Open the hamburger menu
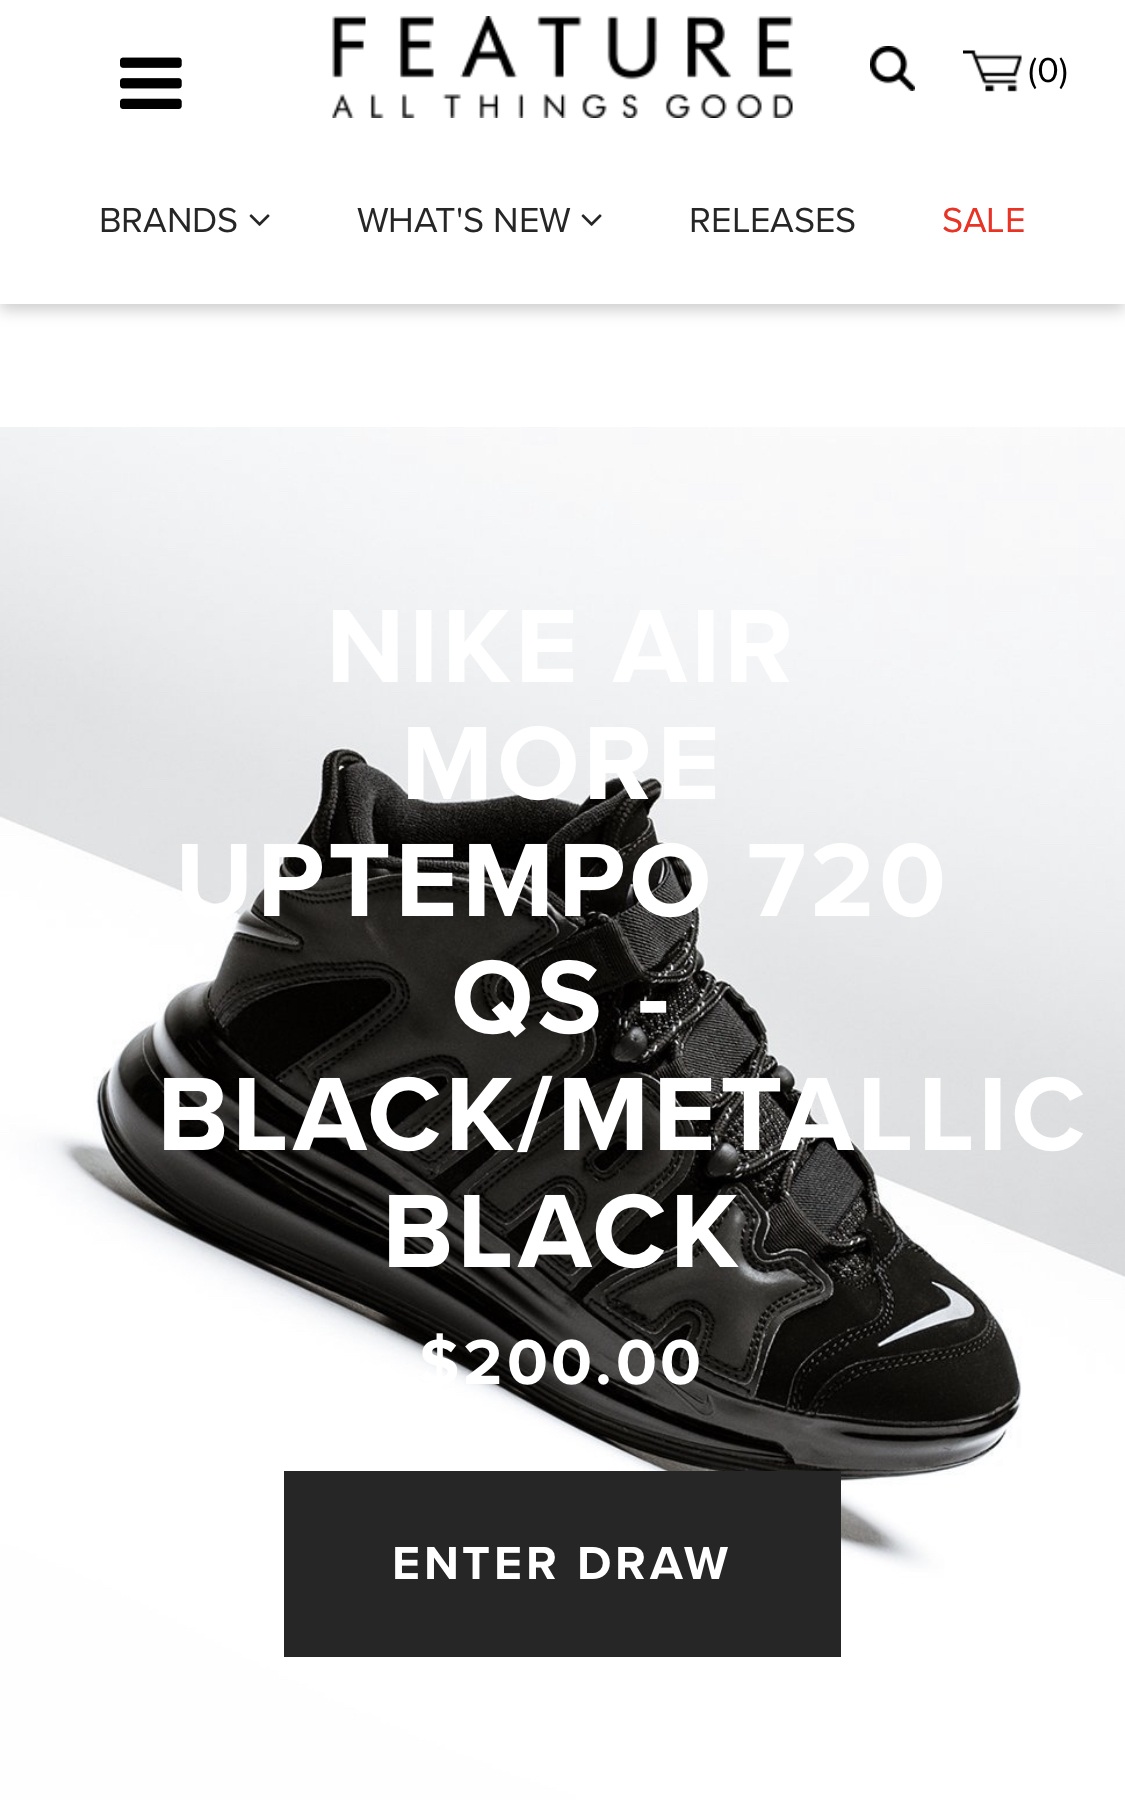The height and width of the screenshot is (1800, 1125). point(151,83)
